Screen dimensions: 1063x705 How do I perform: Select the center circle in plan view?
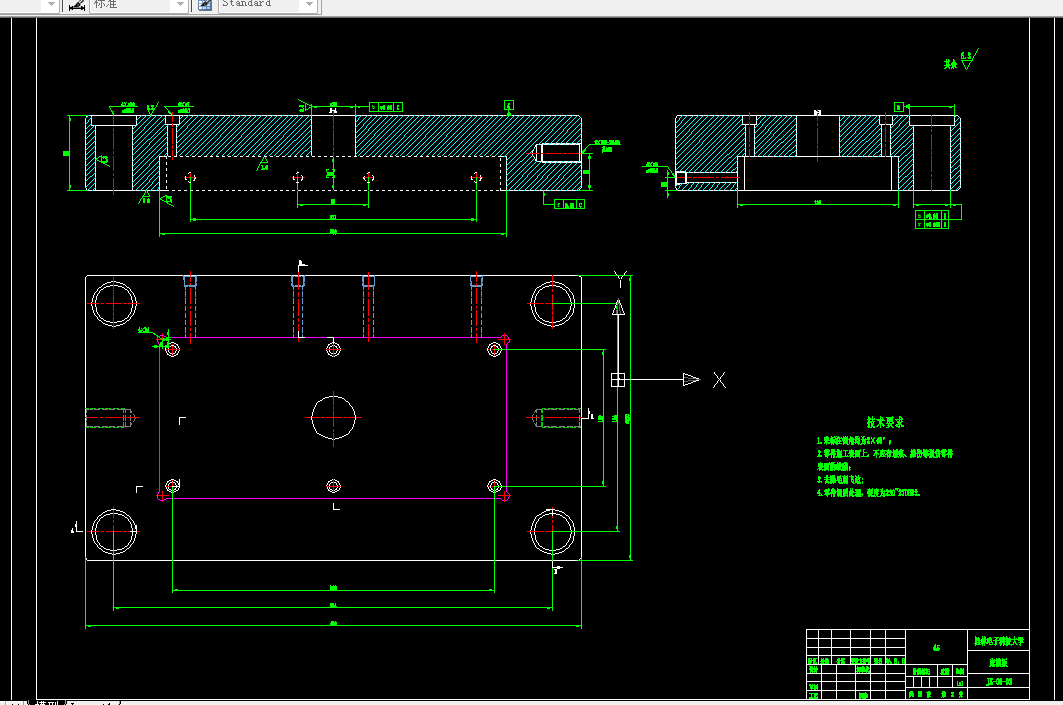[x=334, y=418]
